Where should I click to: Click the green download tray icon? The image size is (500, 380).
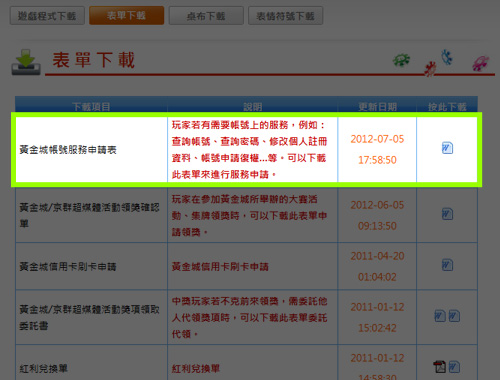coord(26,62)
